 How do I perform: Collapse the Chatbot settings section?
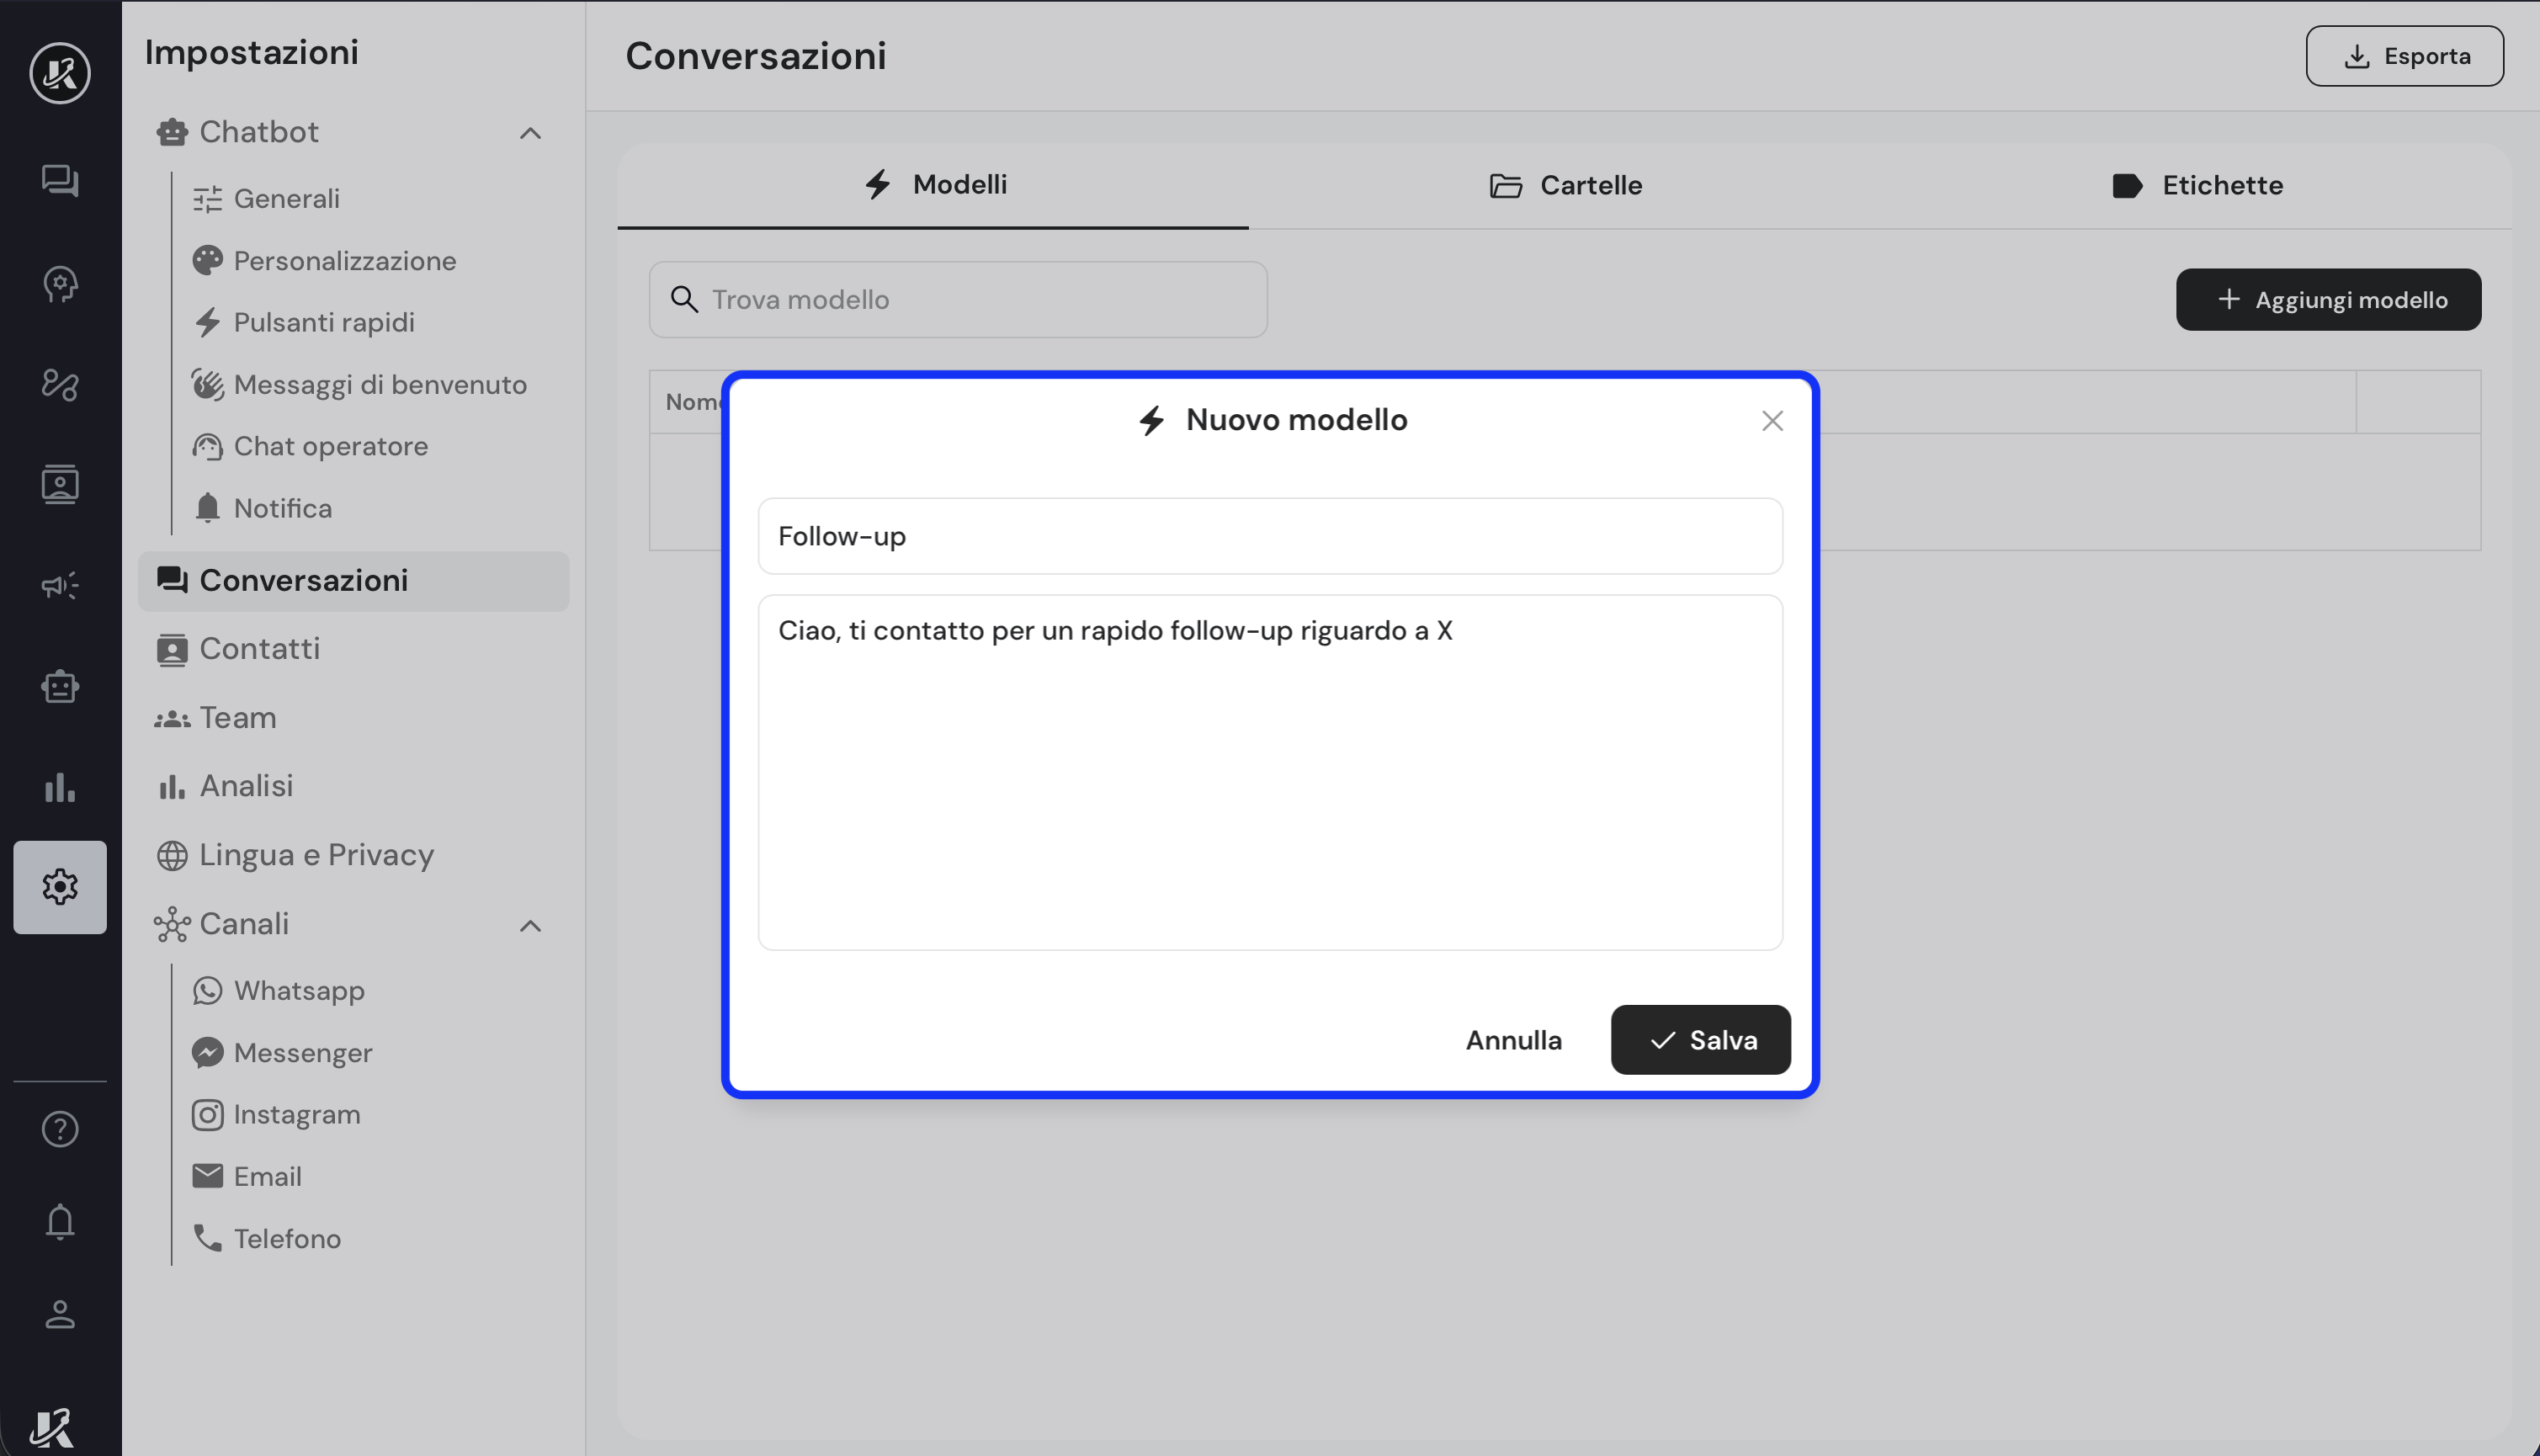click(x=530, y=133)
